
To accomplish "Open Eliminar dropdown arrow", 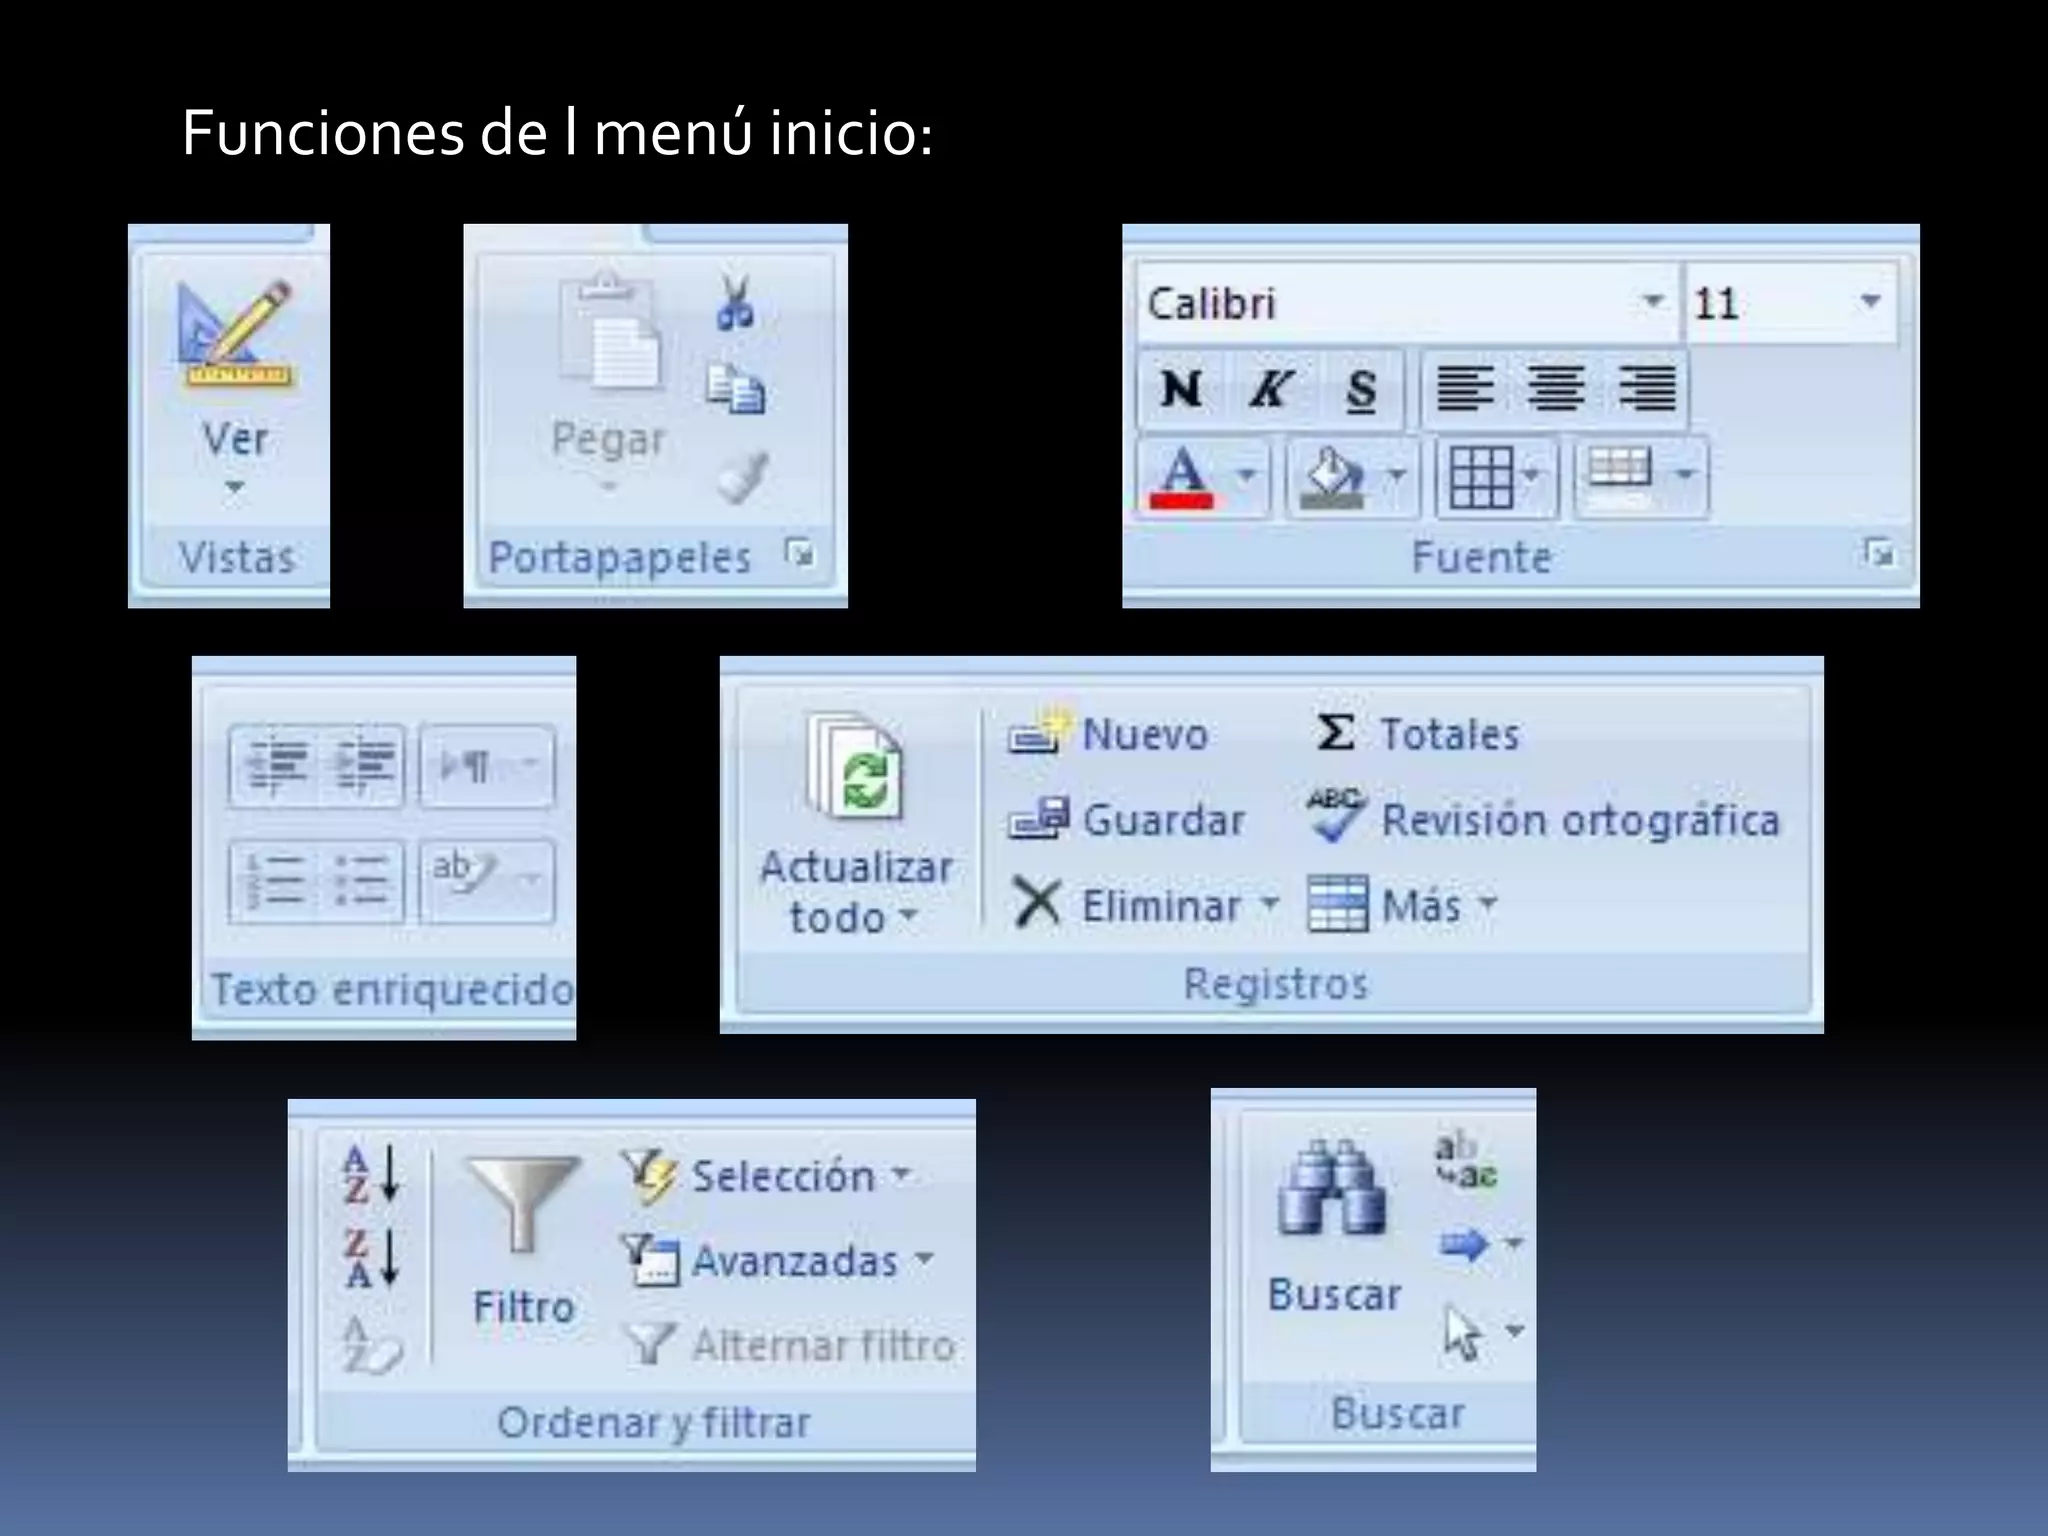I will tap(1268, 903).
